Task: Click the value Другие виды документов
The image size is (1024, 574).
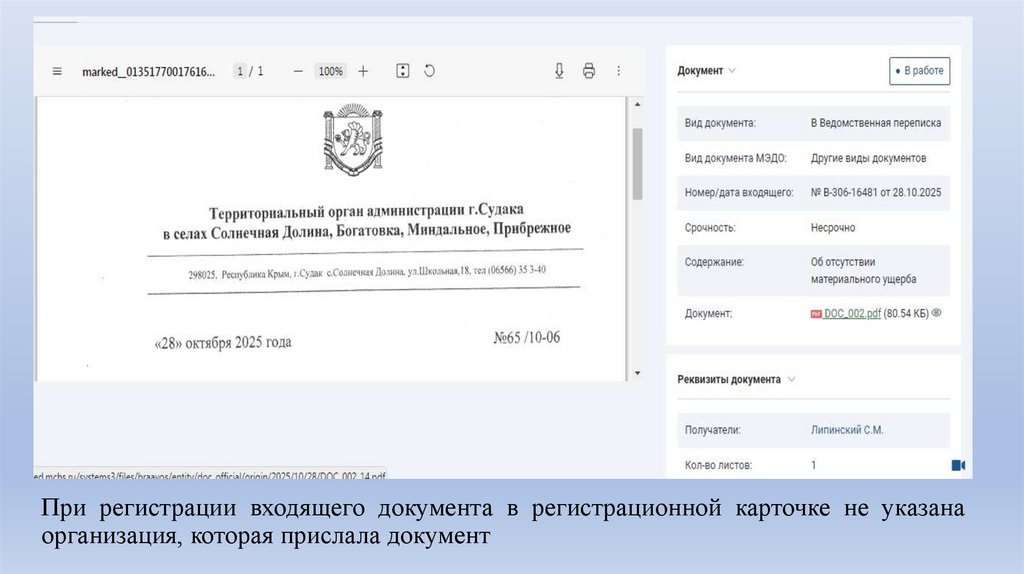Action: (869, 158)
